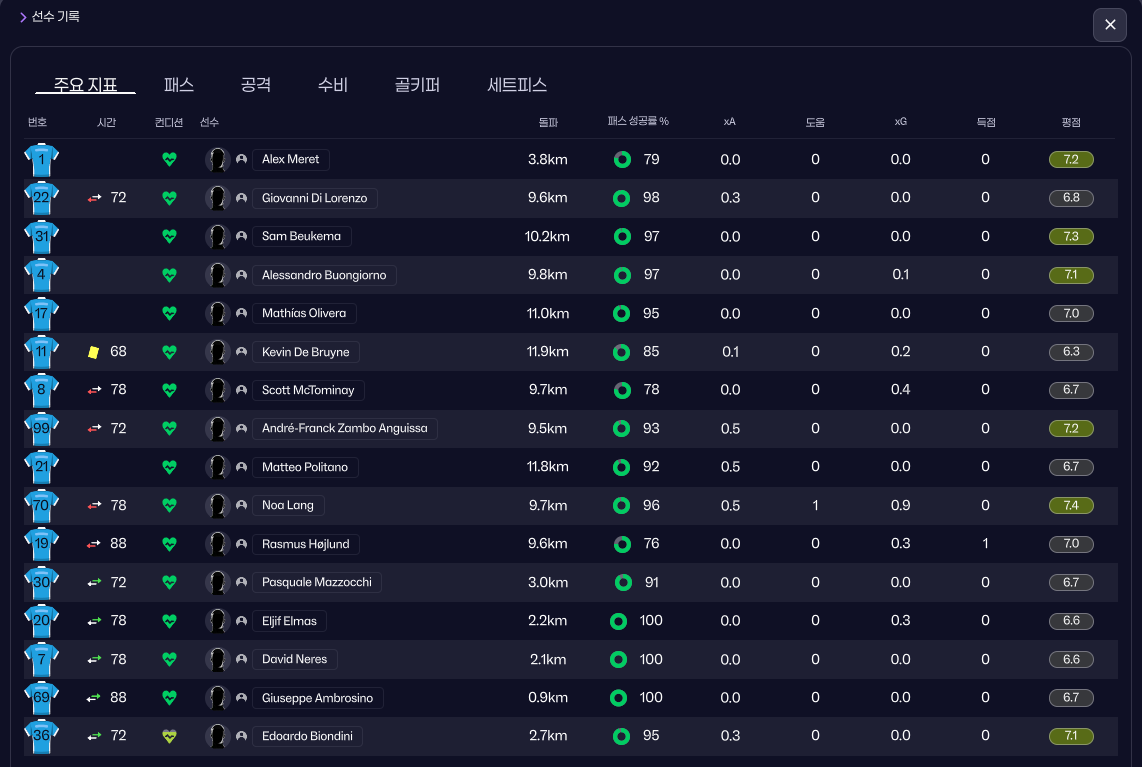Click the small person icon beside Mathías Olivera
The width and height of the screenshot is (1142, 767).
pos(241,313)
